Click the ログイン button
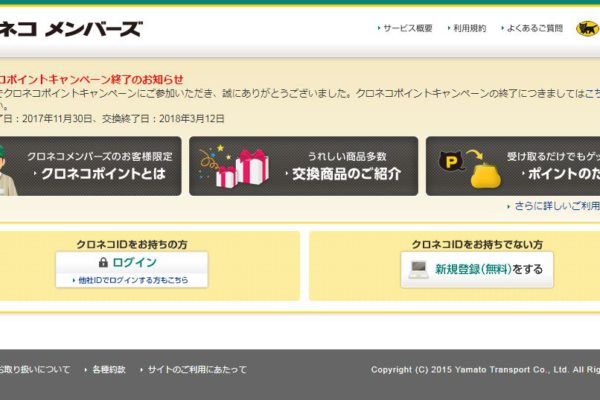The image size is (600, 400). coord(132,262)
